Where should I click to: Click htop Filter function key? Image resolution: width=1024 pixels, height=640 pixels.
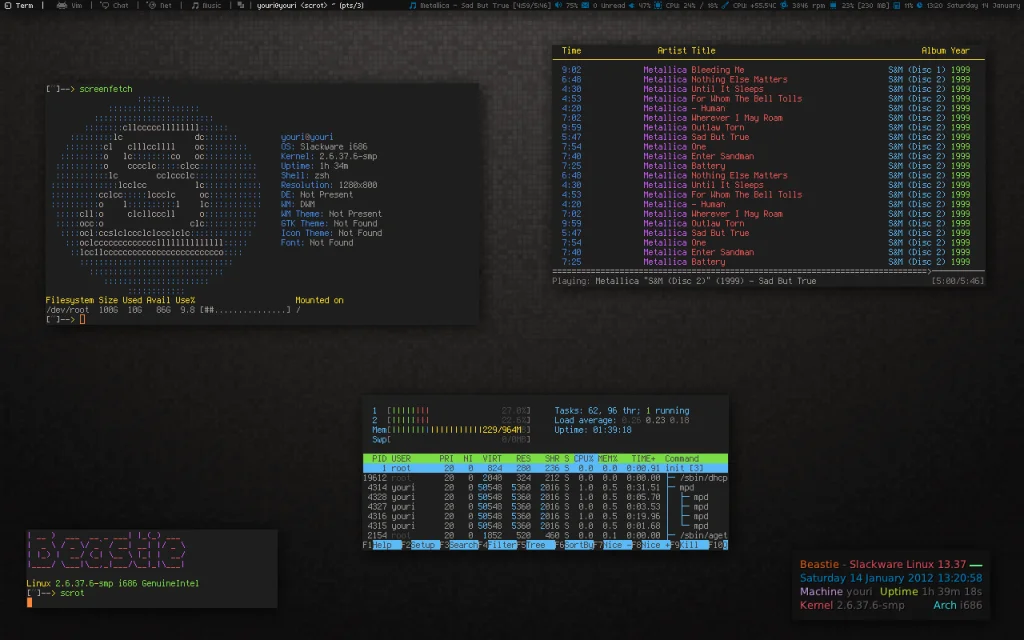(x=501, y=545)
